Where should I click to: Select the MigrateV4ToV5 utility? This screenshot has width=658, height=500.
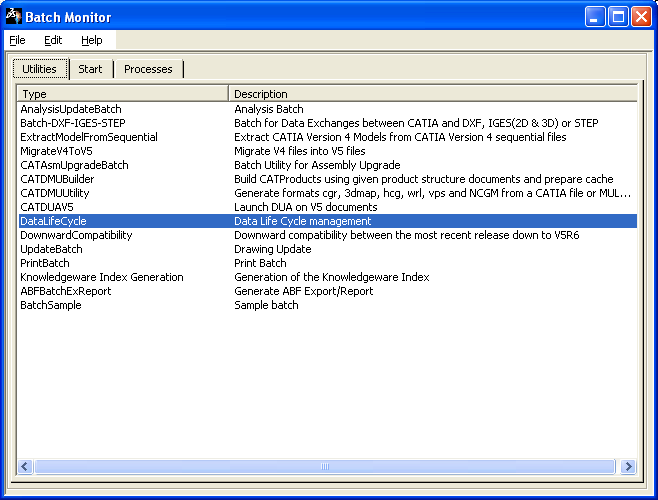56,151
